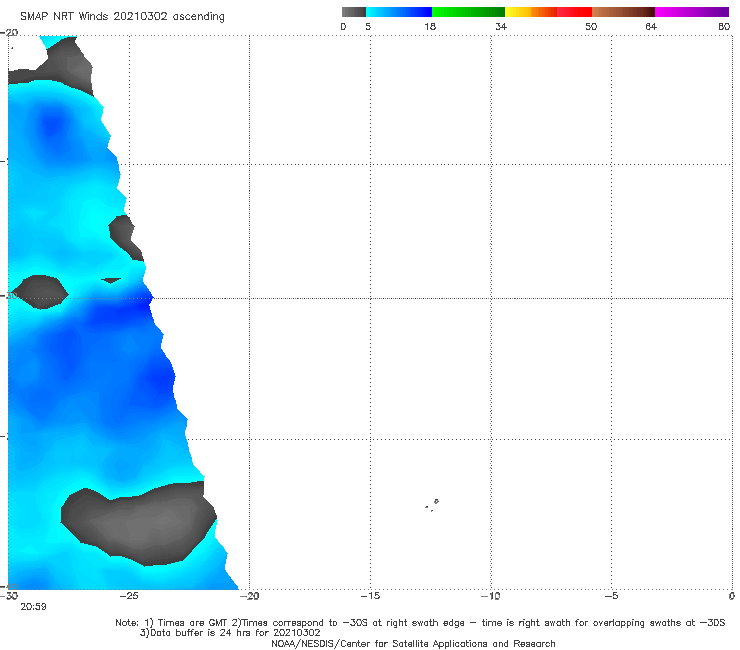Click the colorbar label '5'
The height and width of the screenshot is (650, 740).
(368, 27)
